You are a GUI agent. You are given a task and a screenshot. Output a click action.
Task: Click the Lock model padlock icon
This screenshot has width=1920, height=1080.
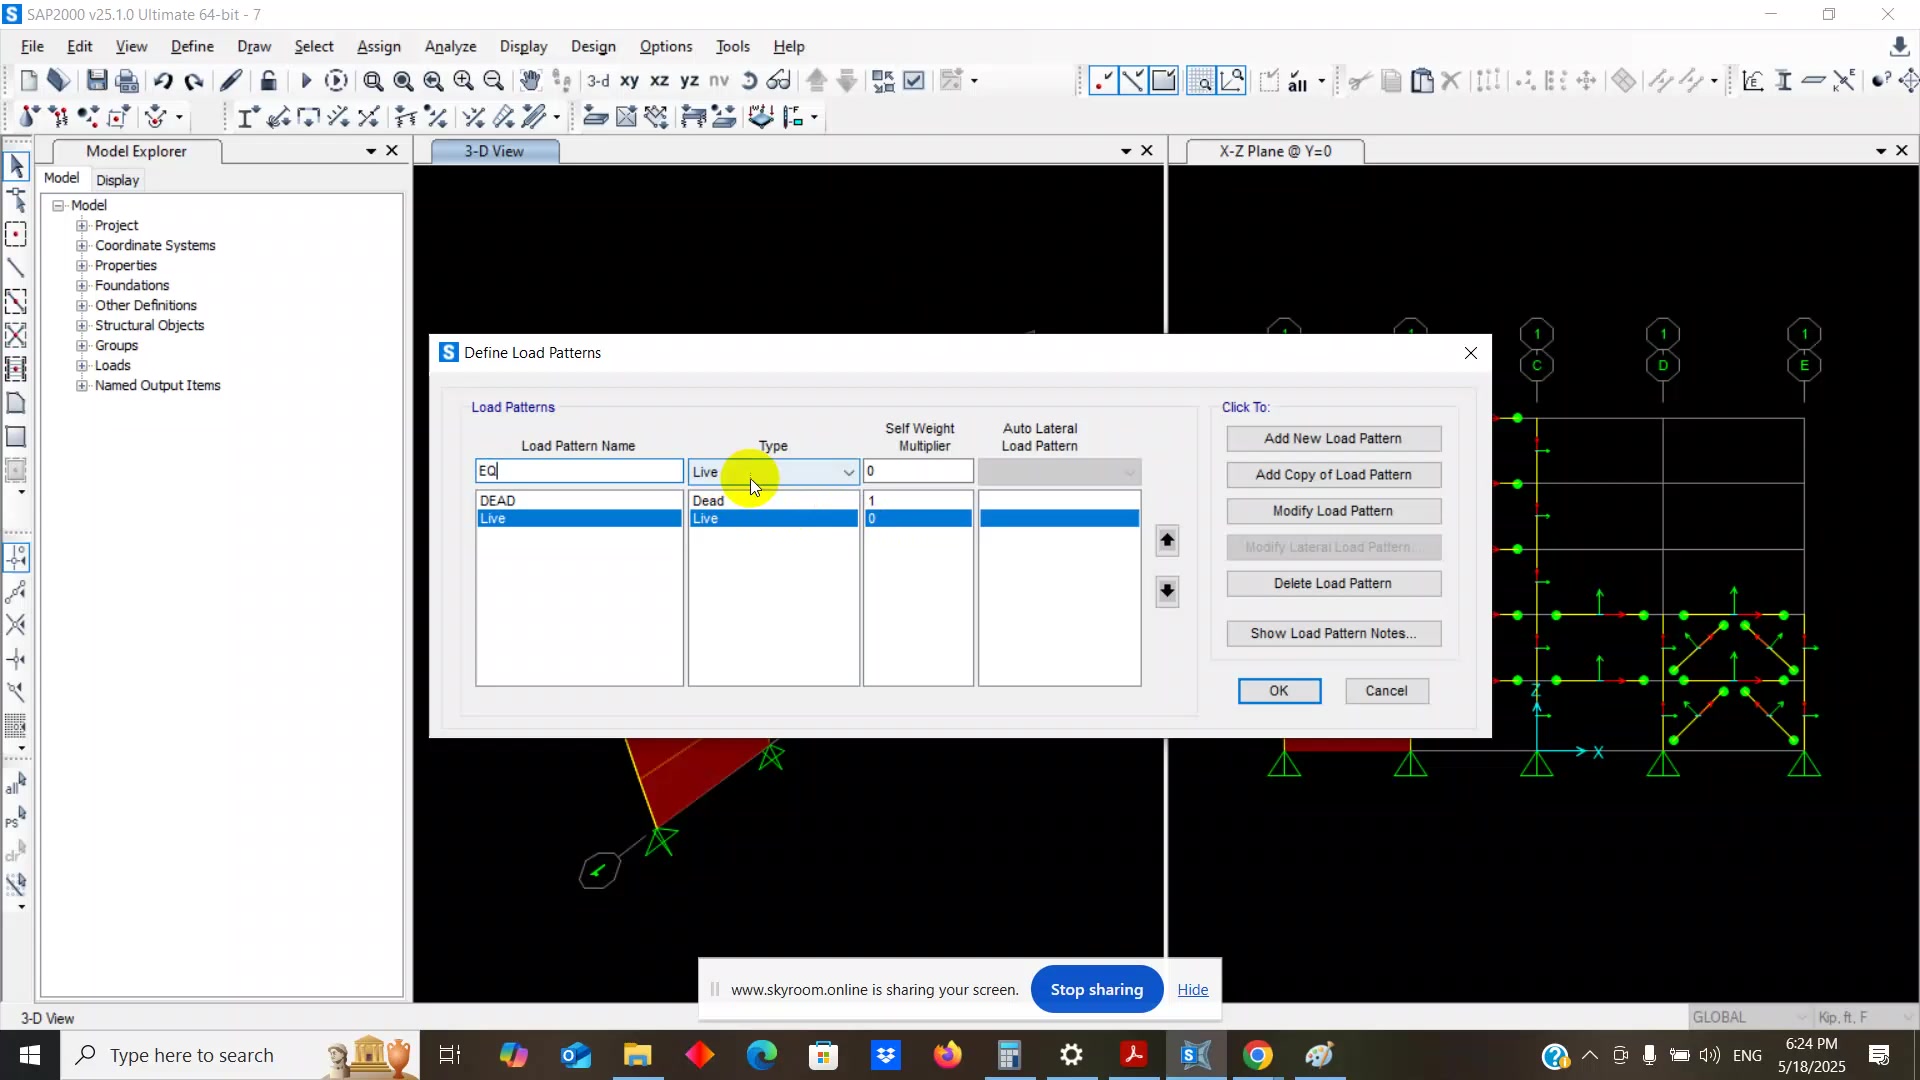point(268,81)
